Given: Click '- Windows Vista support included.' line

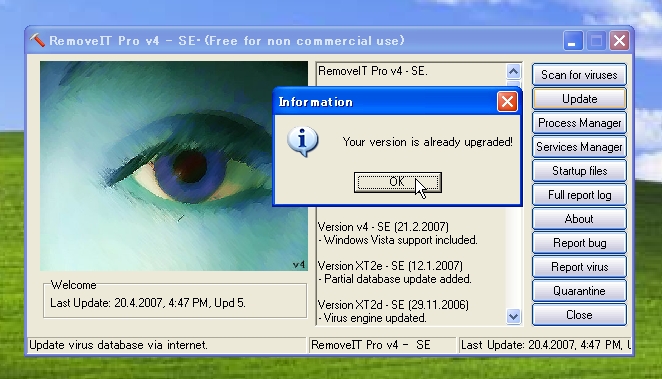Looking at the screenshot, I should 398,240.
